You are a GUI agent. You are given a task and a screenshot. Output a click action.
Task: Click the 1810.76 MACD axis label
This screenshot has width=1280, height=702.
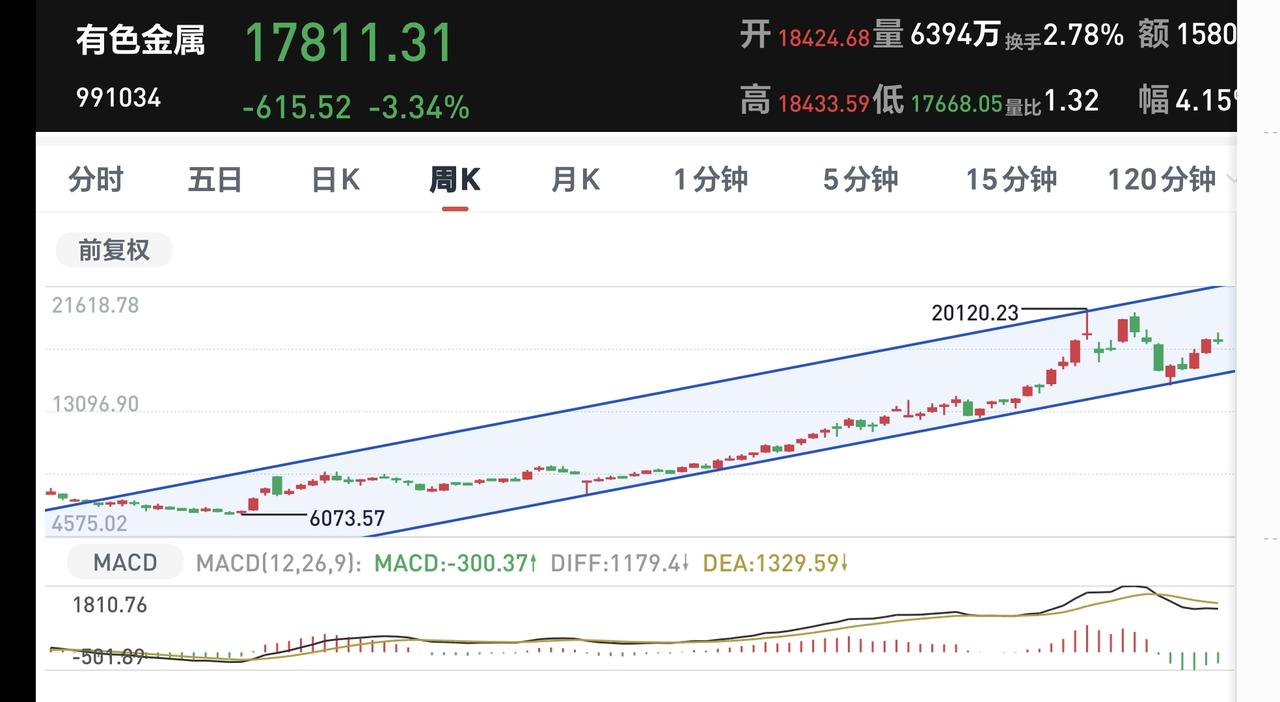pyautogui.click(x=109, y=605)
